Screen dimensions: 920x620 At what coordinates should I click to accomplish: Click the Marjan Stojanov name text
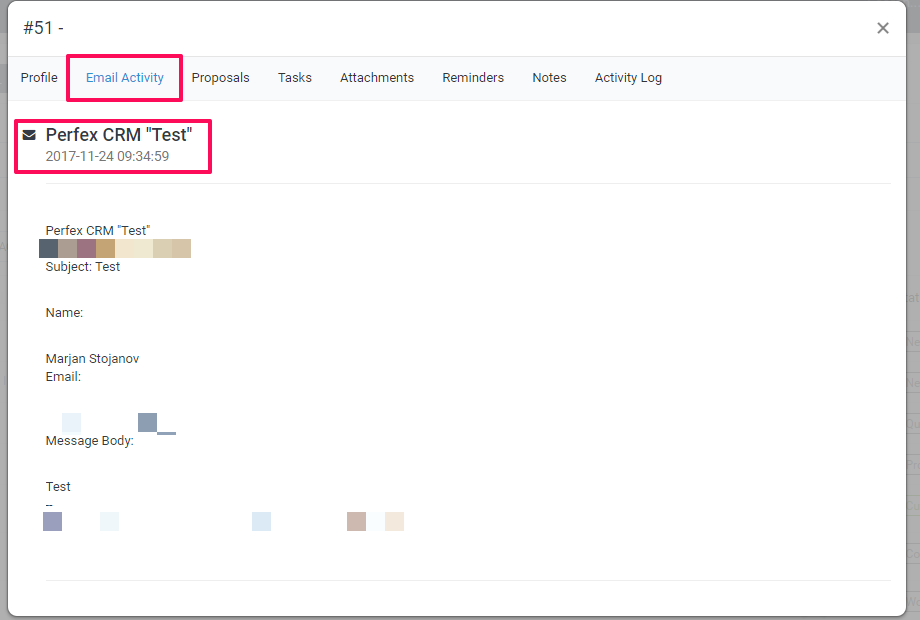[92, 358]
